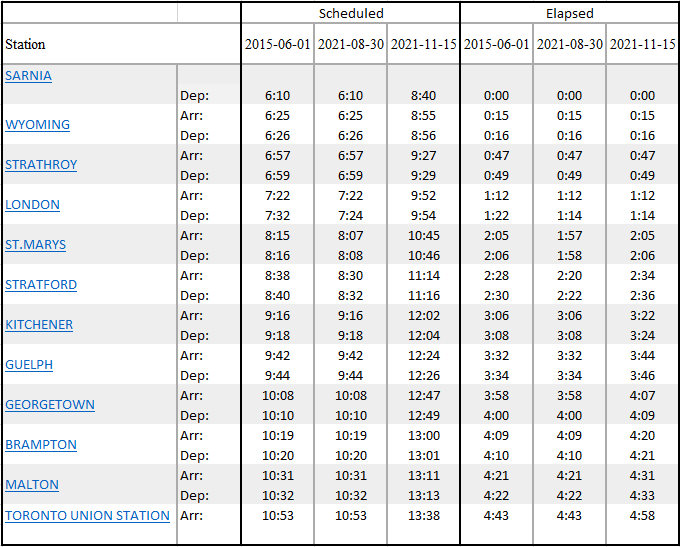
Task: Select the Station column header
Action: coord(25,45)
